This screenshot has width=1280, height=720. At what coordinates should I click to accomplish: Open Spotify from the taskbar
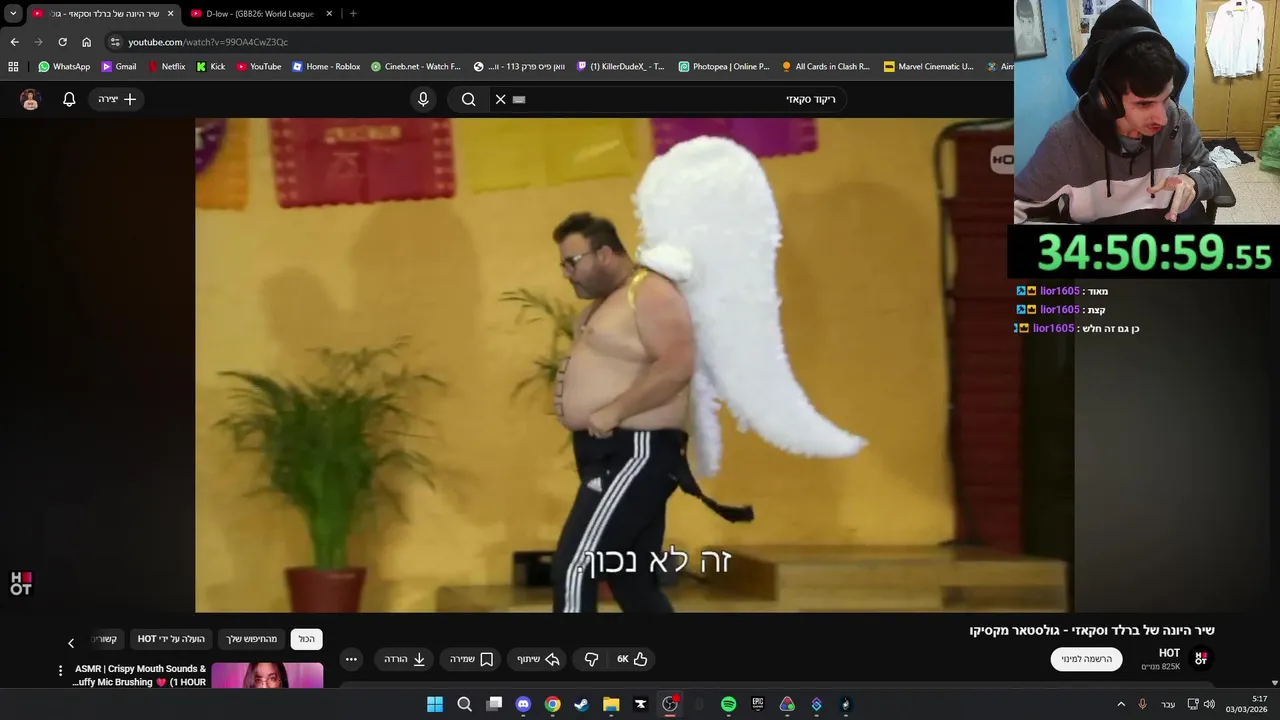point(728,704)
